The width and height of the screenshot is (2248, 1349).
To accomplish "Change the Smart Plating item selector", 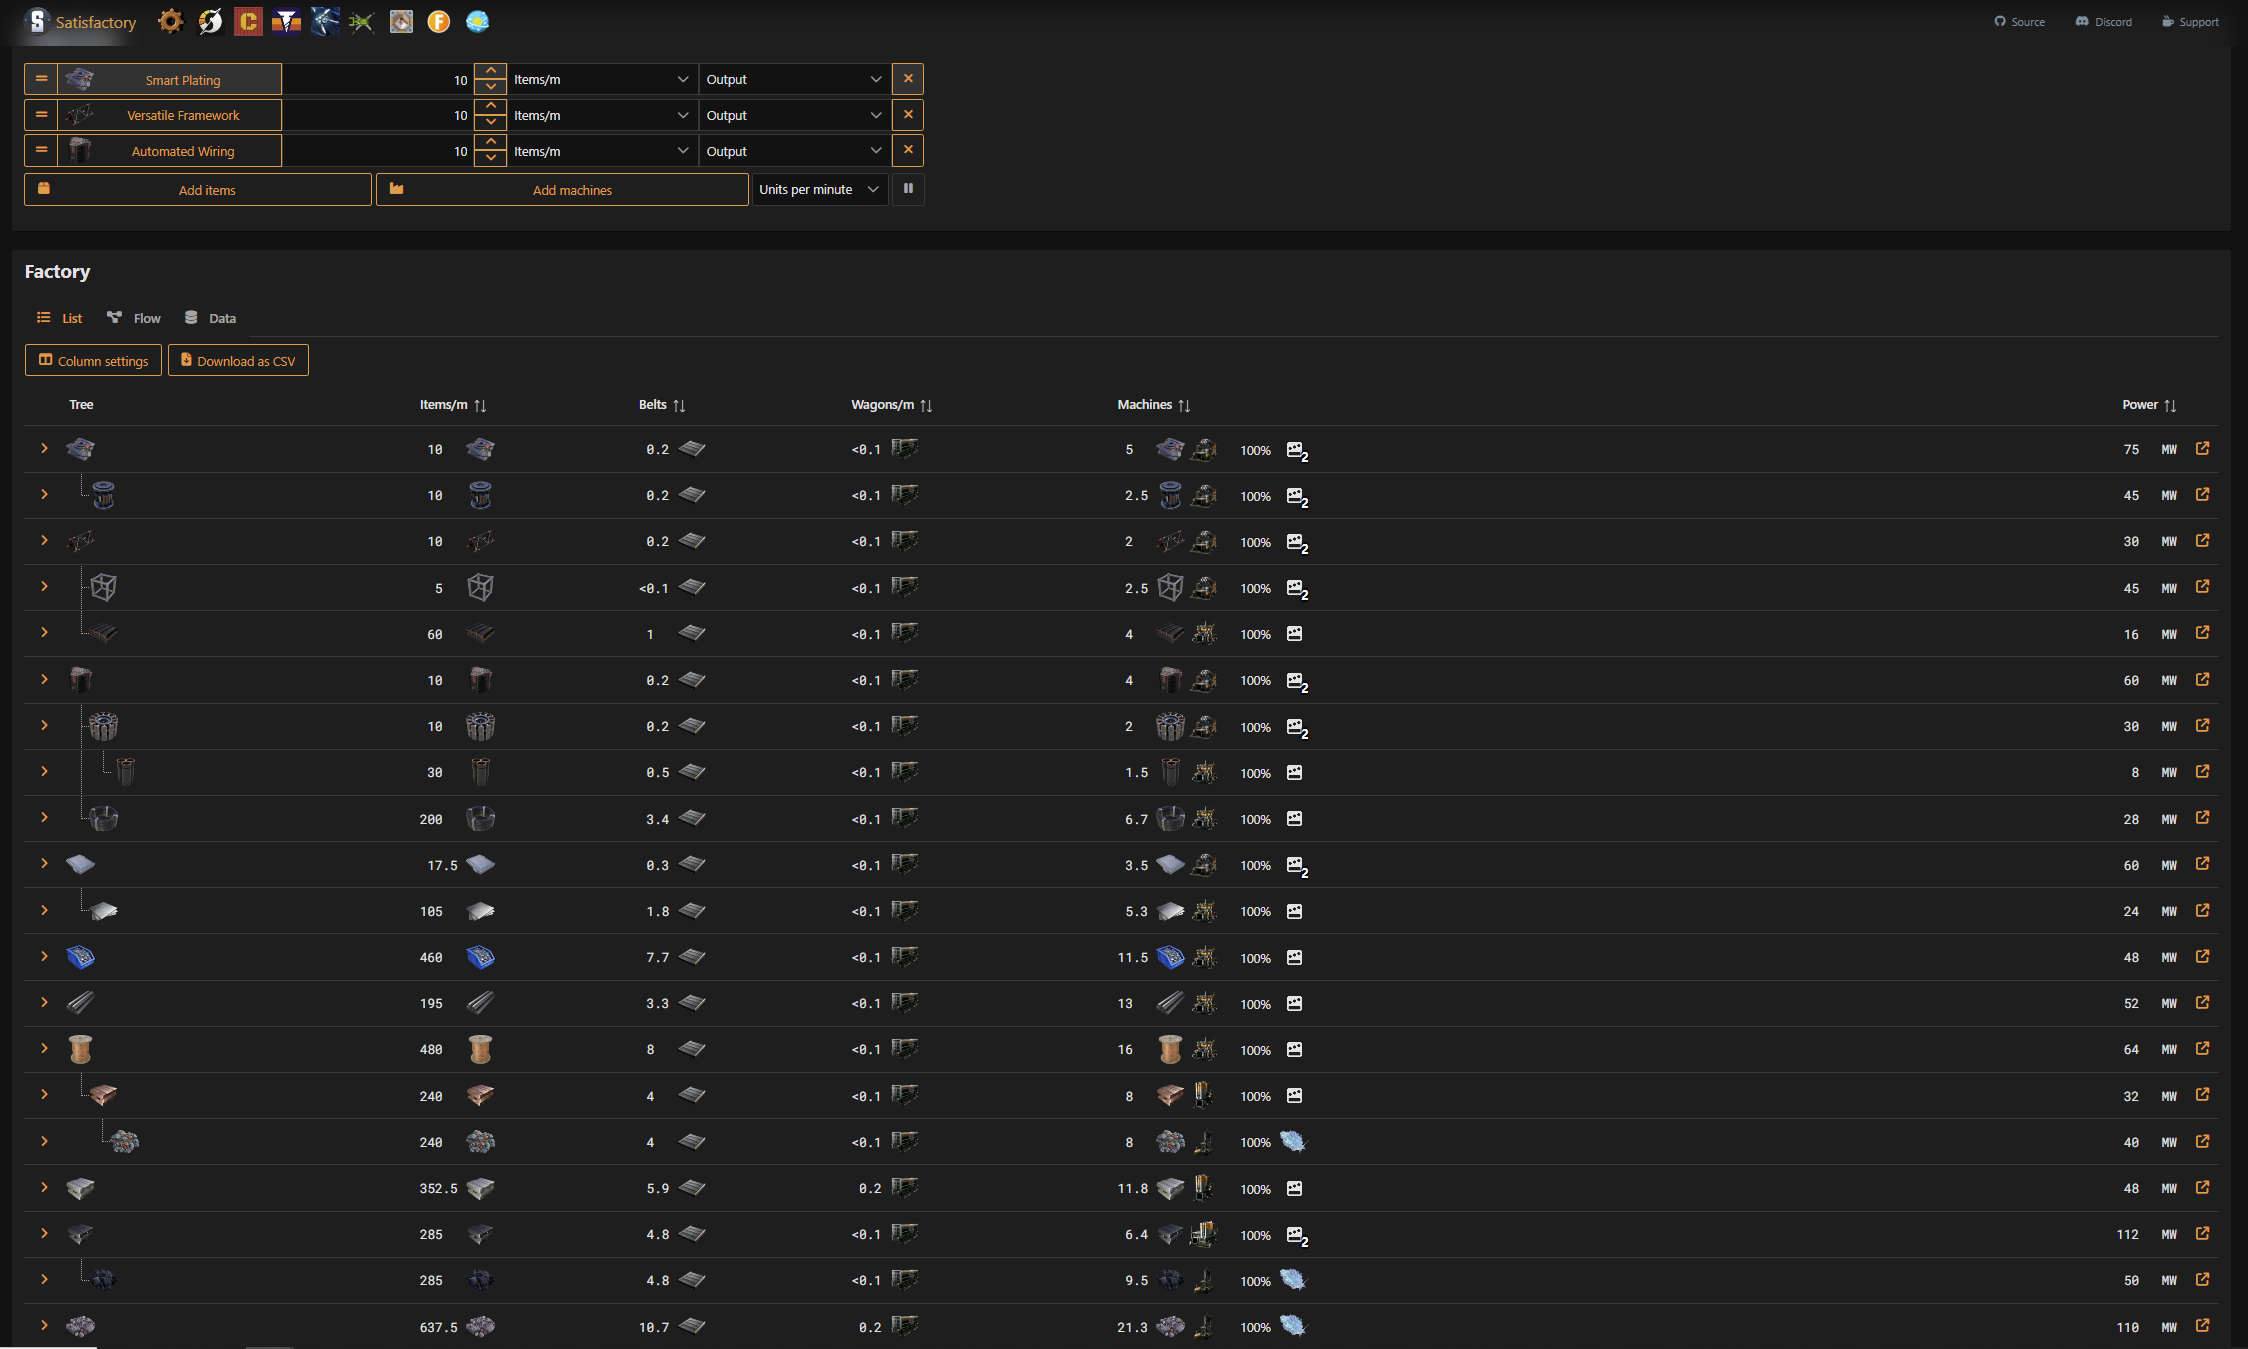I will click(x=169, y=79).
